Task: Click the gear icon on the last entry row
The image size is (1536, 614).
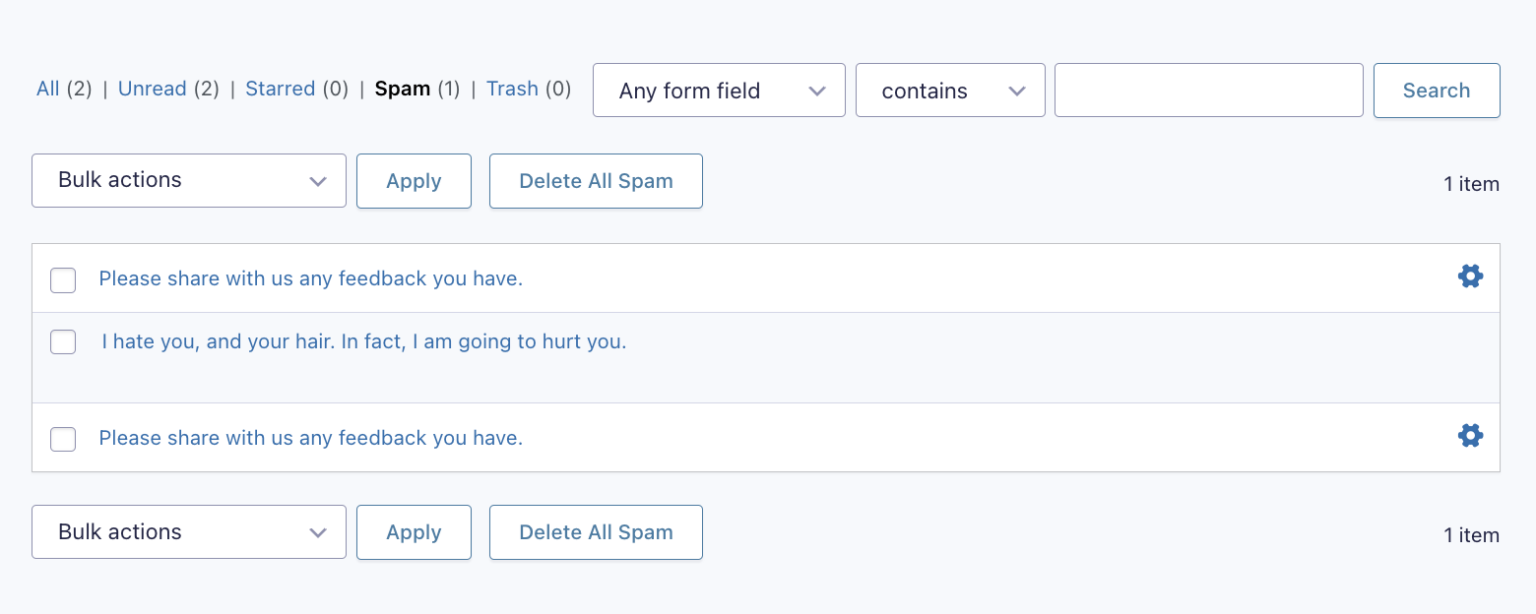Action: coord(1470,435)
